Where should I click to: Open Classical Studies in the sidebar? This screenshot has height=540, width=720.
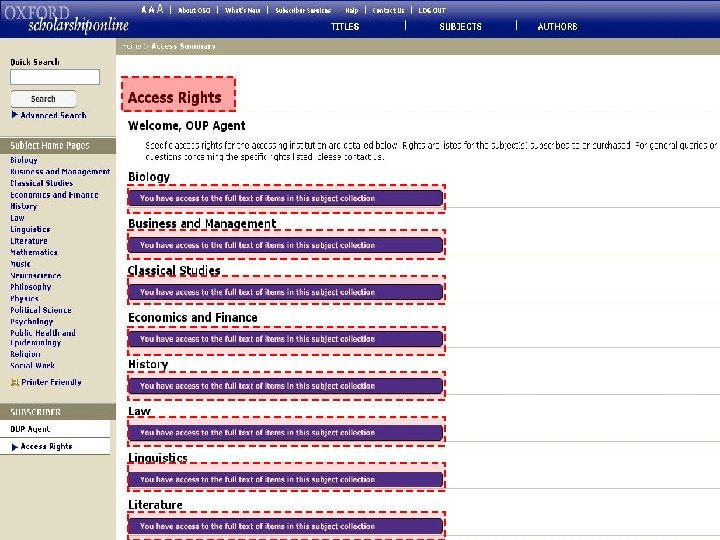(x=41, y=183)
